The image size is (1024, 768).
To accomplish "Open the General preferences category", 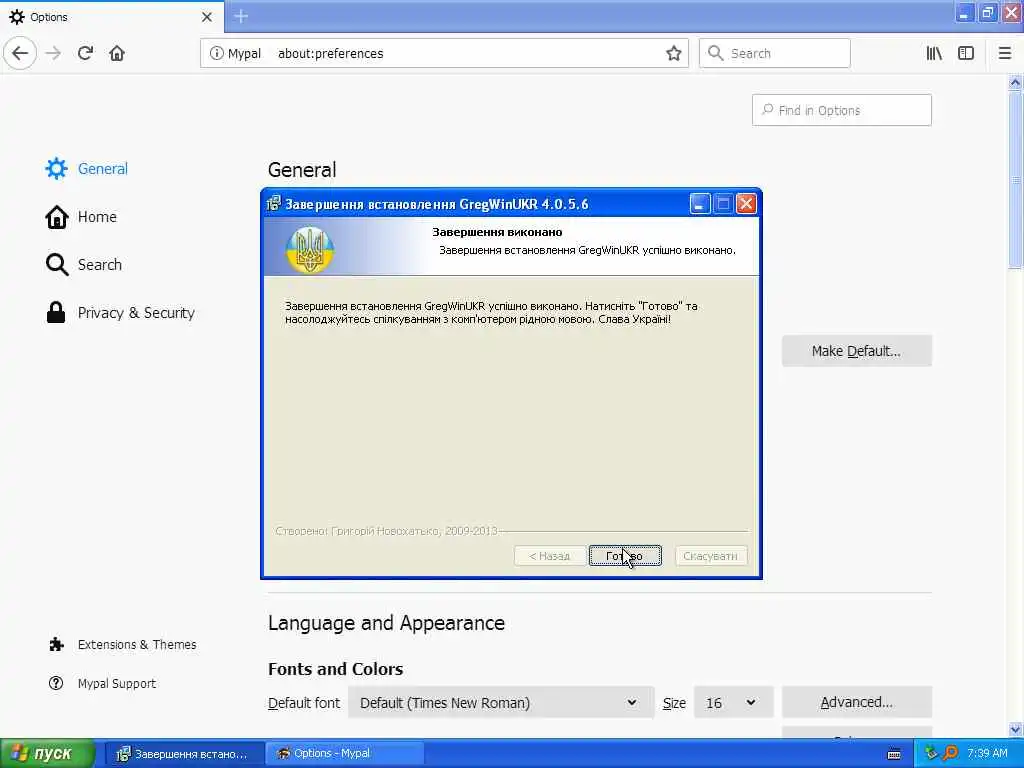I will (x=87, y=168).
